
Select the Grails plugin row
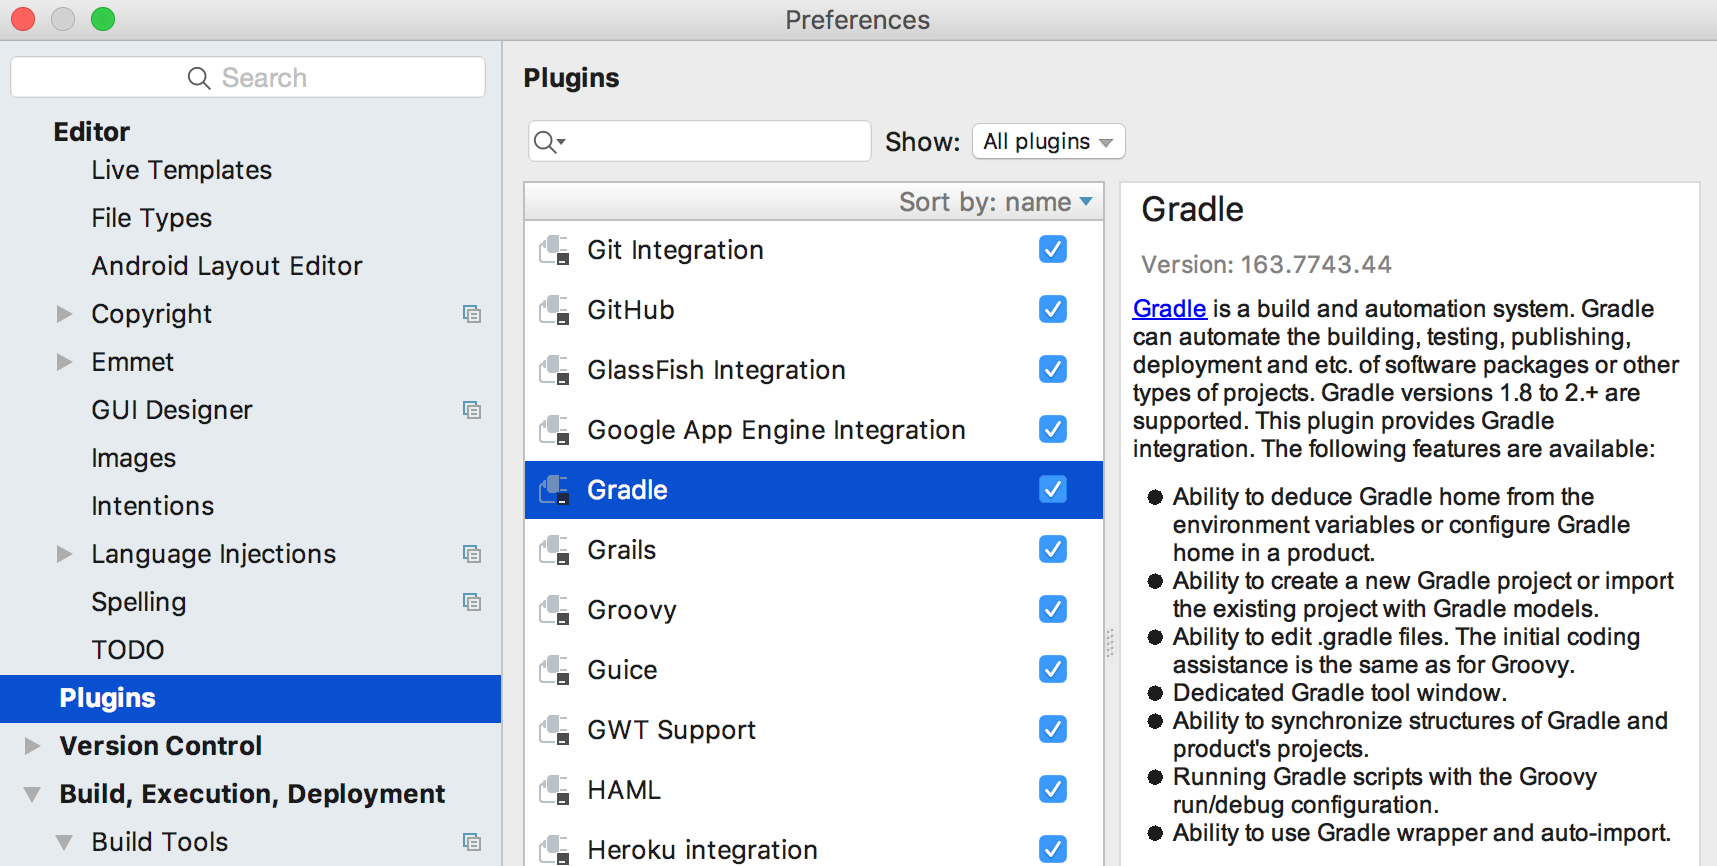pyautogui.click(x=814, y=550)
